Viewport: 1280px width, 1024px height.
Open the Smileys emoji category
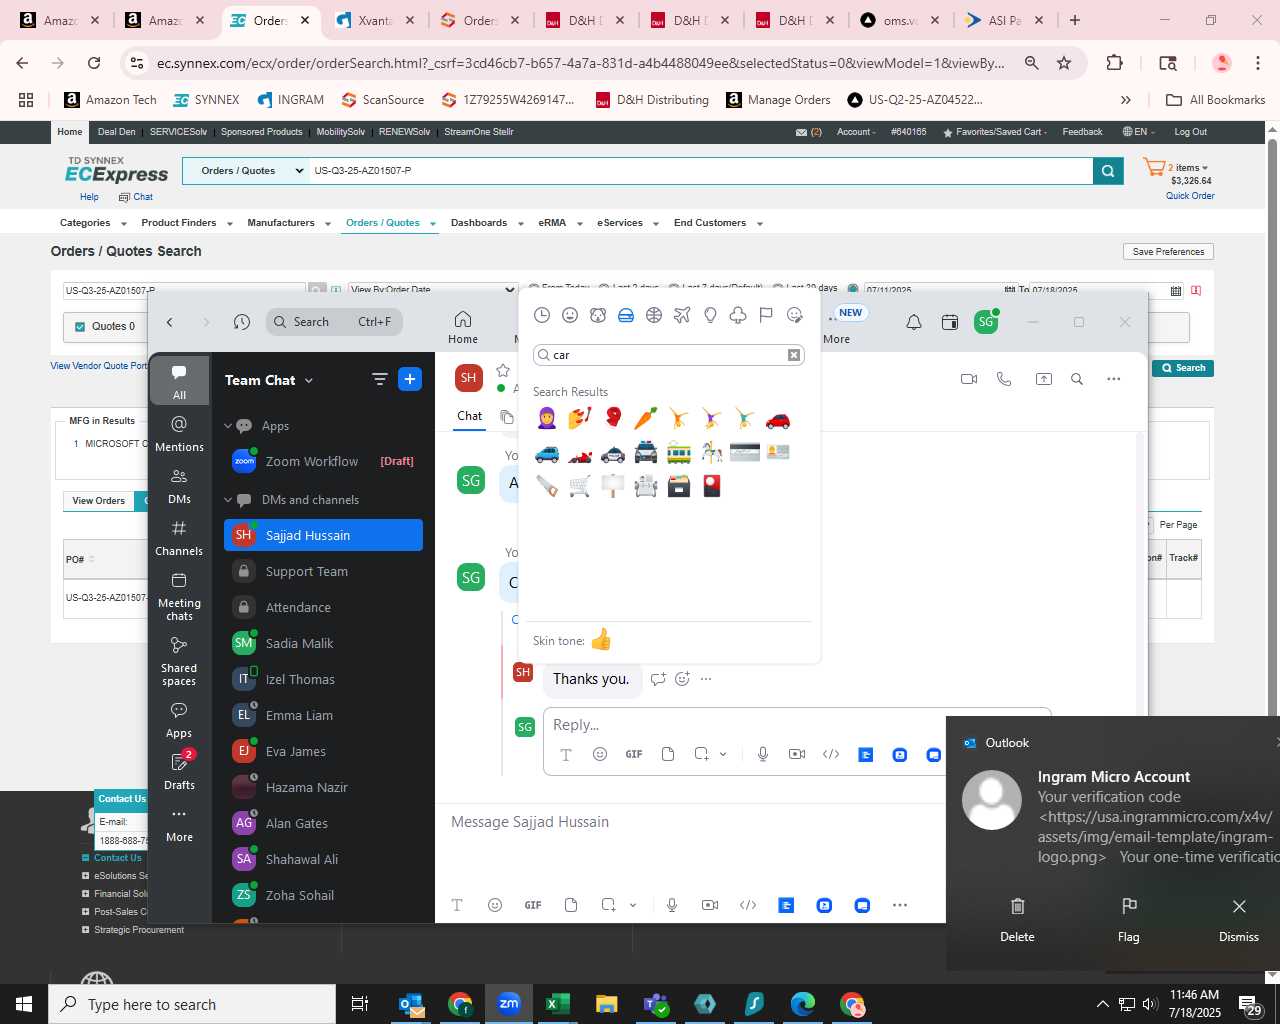click(x=570, y=315)
